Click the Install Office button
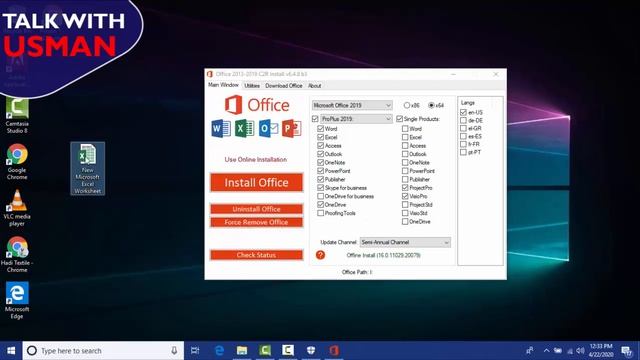Image resolution: width=640 pixels, height=360 pixels. pyautogui.click(x=257, y=182)
